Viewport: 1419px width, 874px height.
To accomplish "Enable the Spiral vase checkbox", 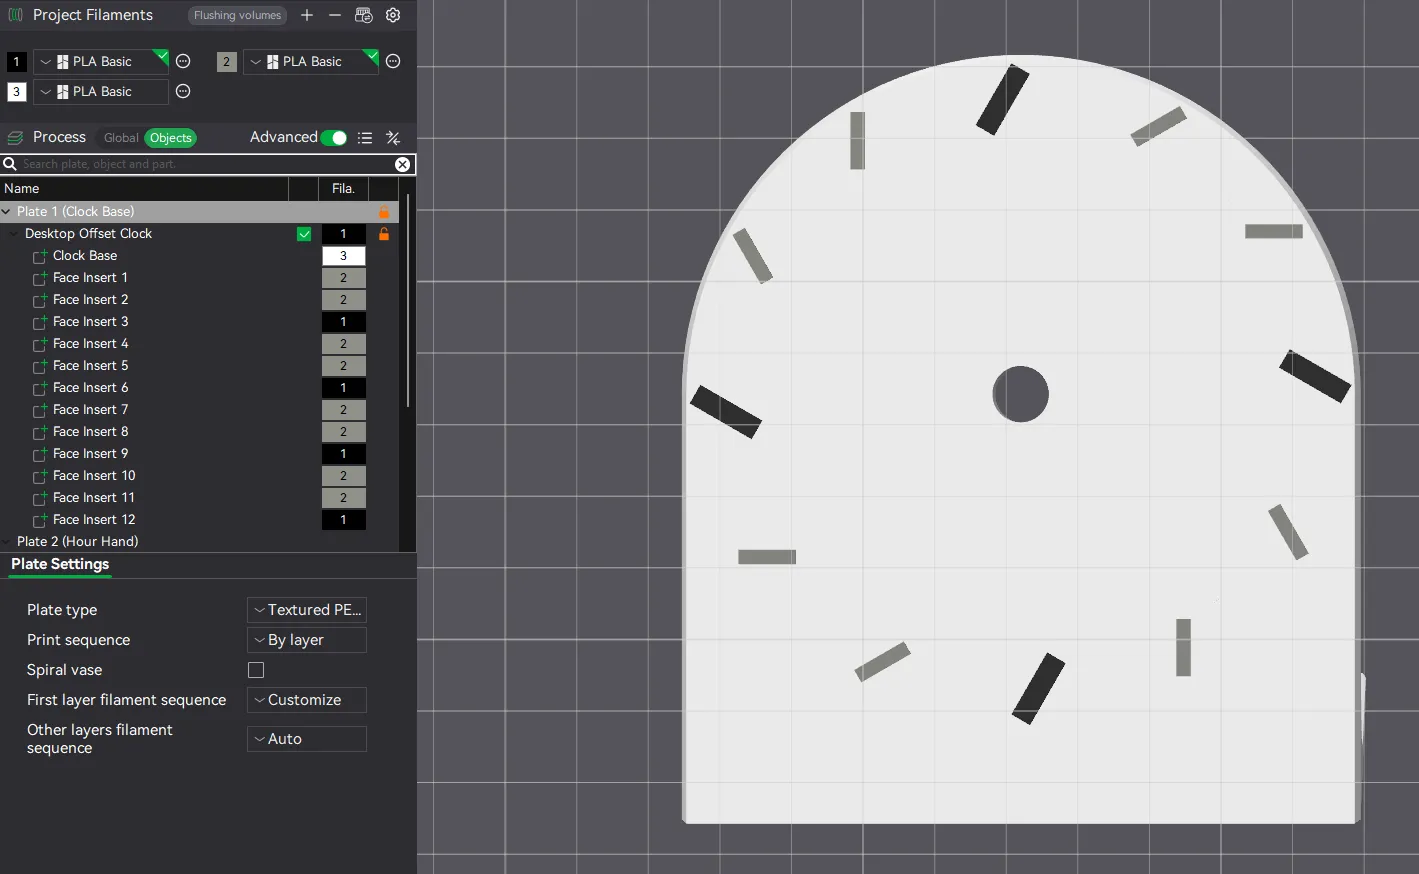I will click(x=256, y=670).
